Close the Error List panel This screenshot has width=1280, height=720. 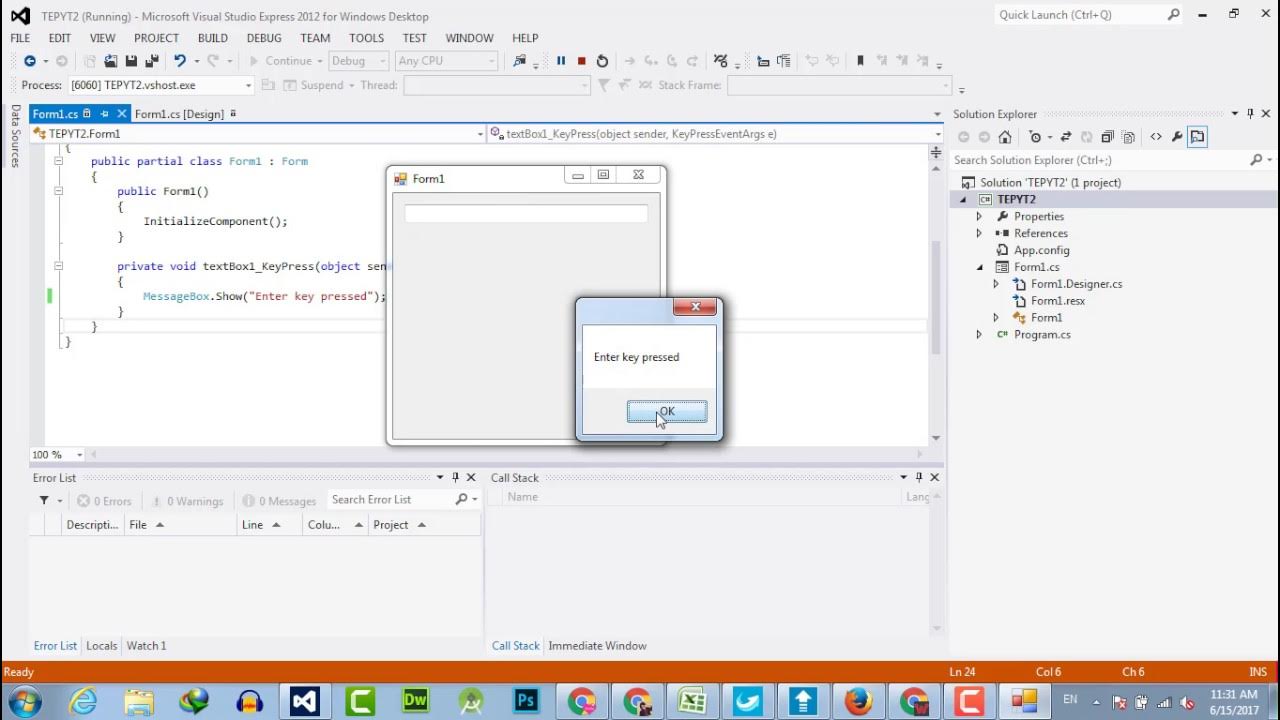tap(471, 478)
